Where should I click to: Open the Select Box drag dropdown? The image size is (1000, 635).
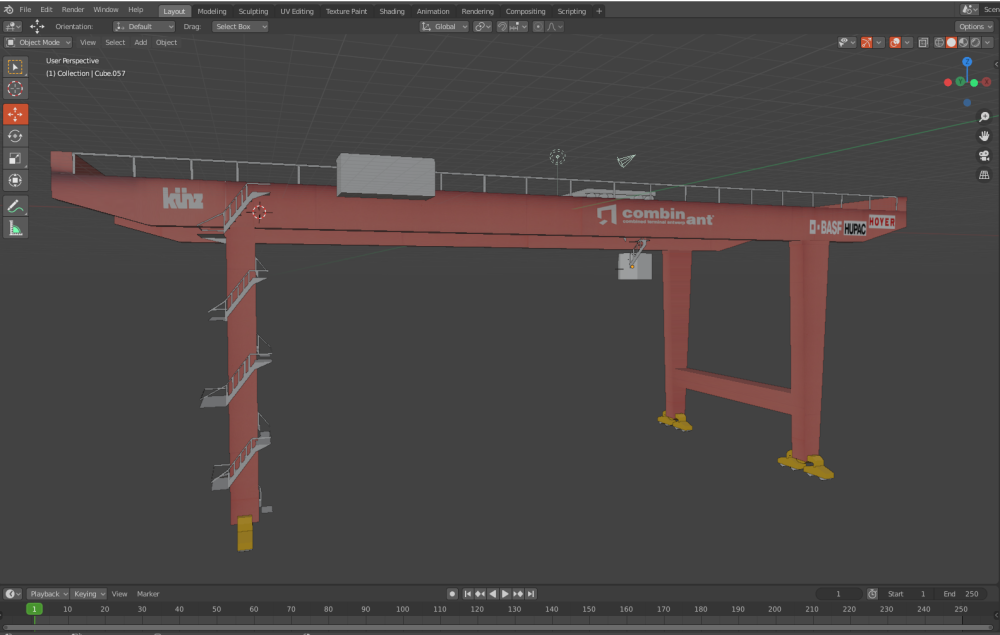240,26
